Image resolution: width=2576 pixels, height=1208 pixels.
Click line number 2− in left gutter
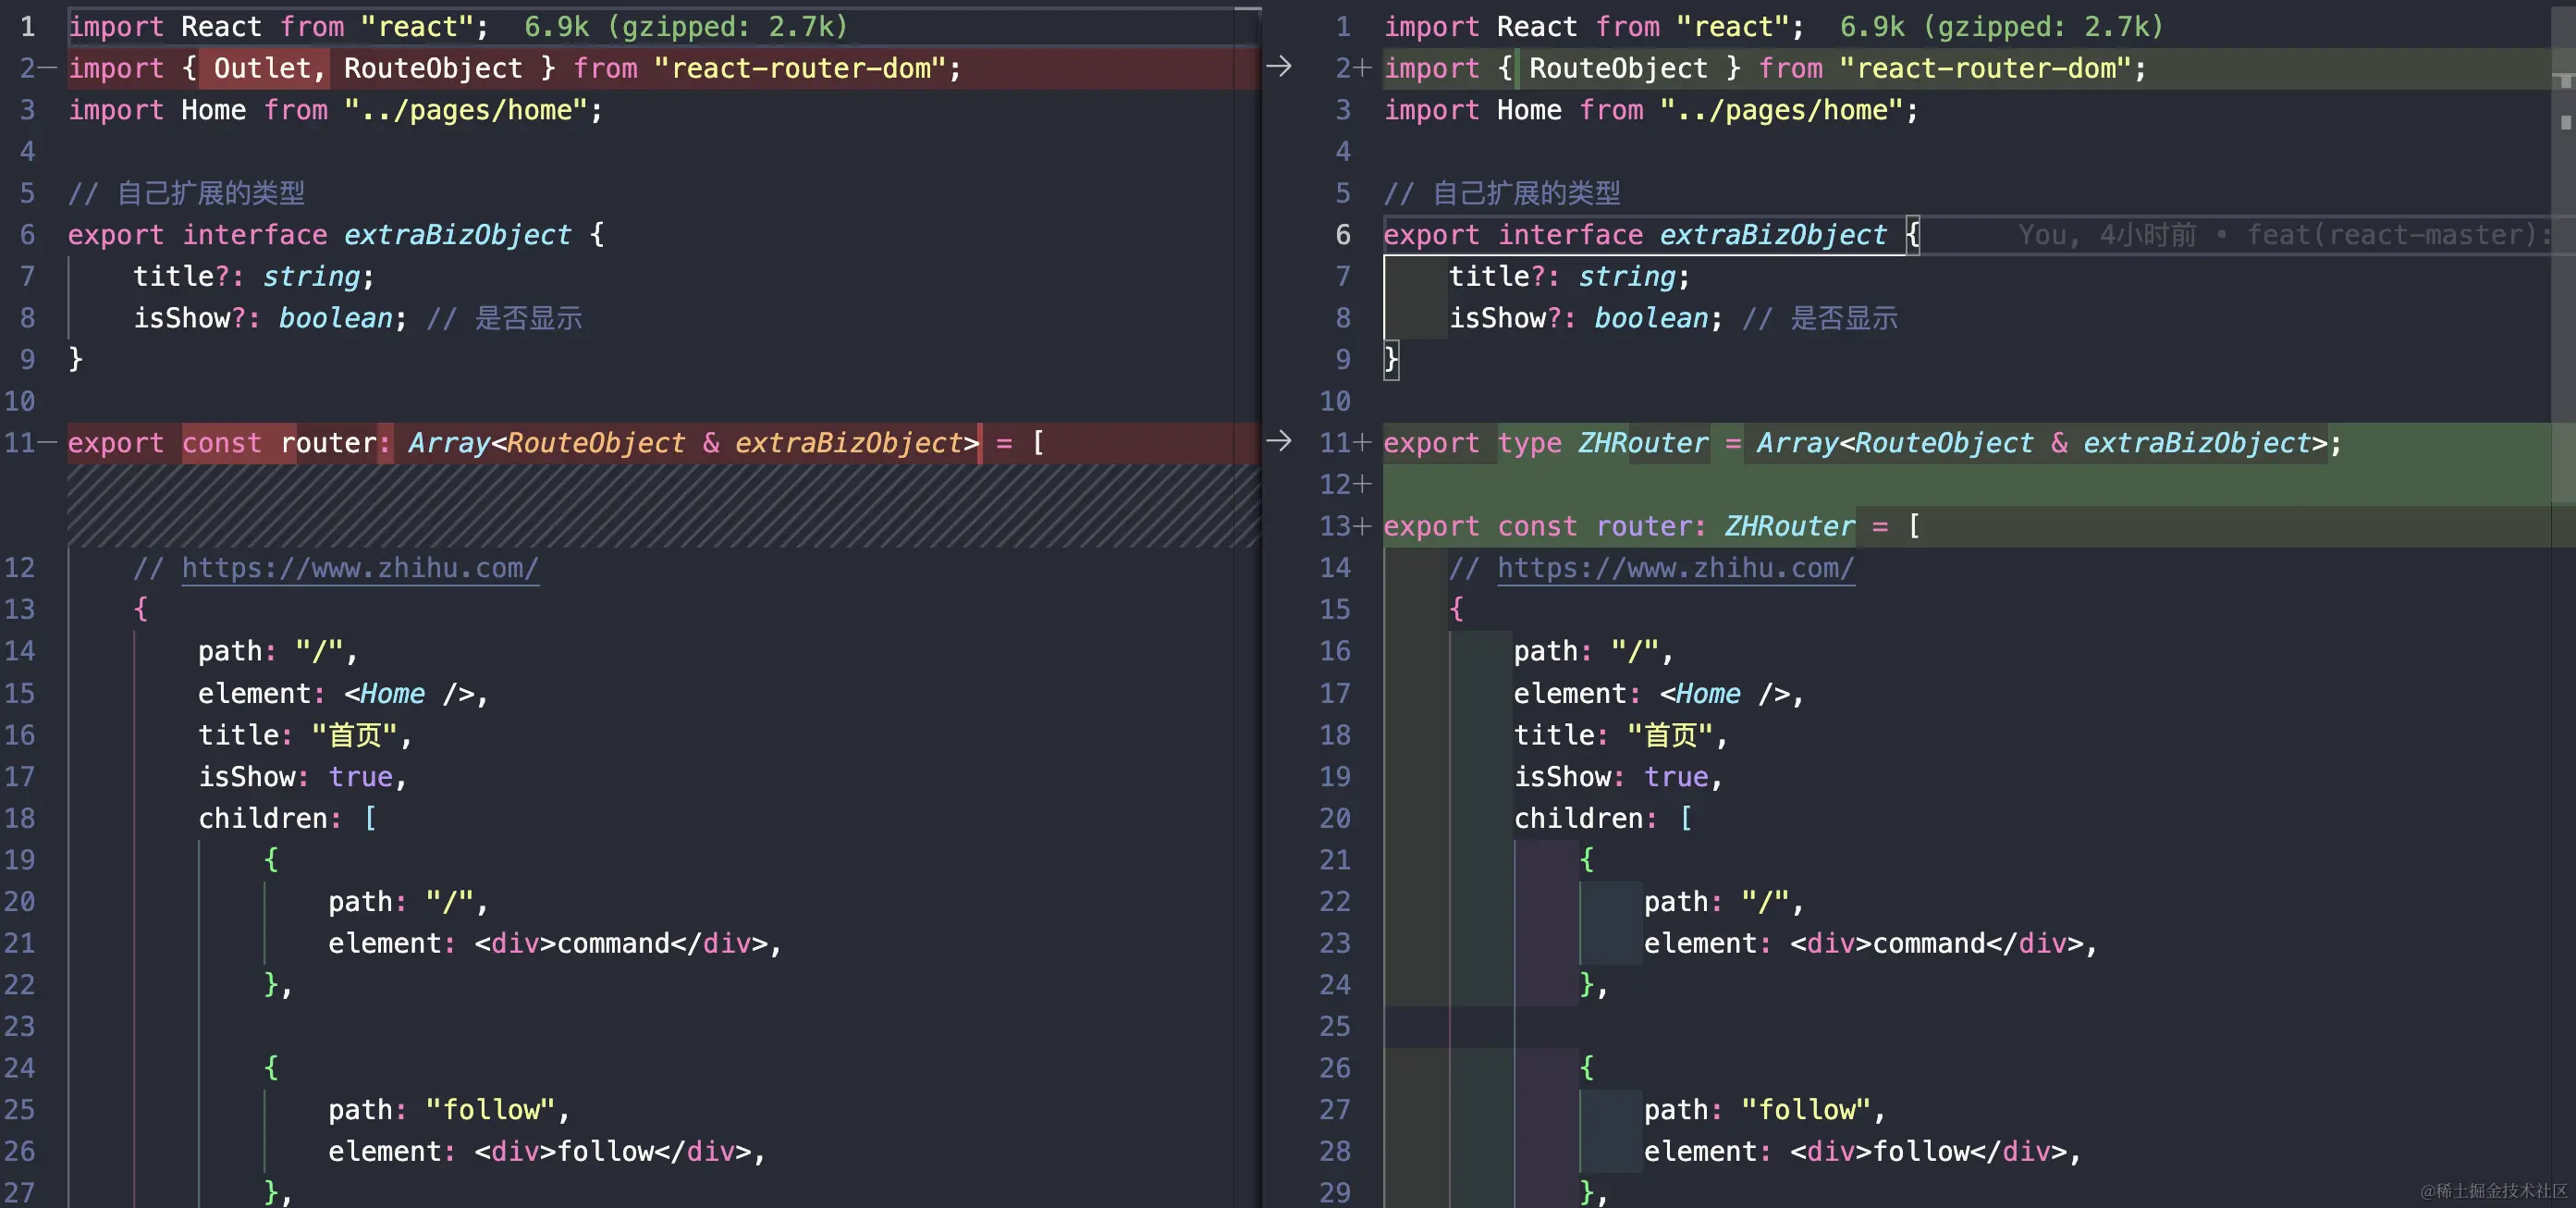point(37,68)
